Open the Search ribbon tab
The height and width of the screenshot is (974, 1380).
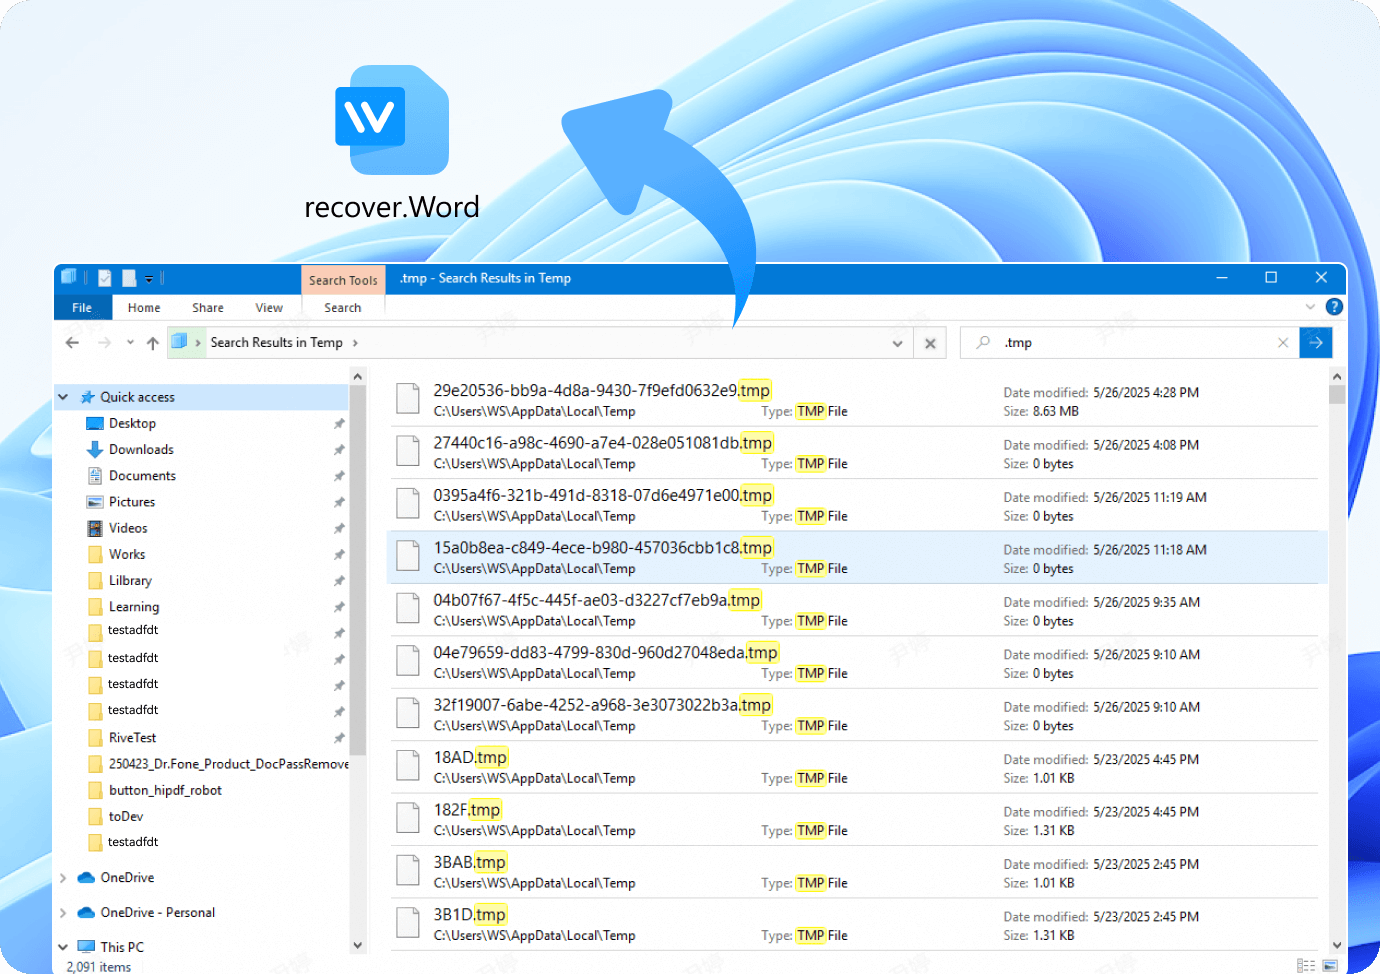[343, 308]
